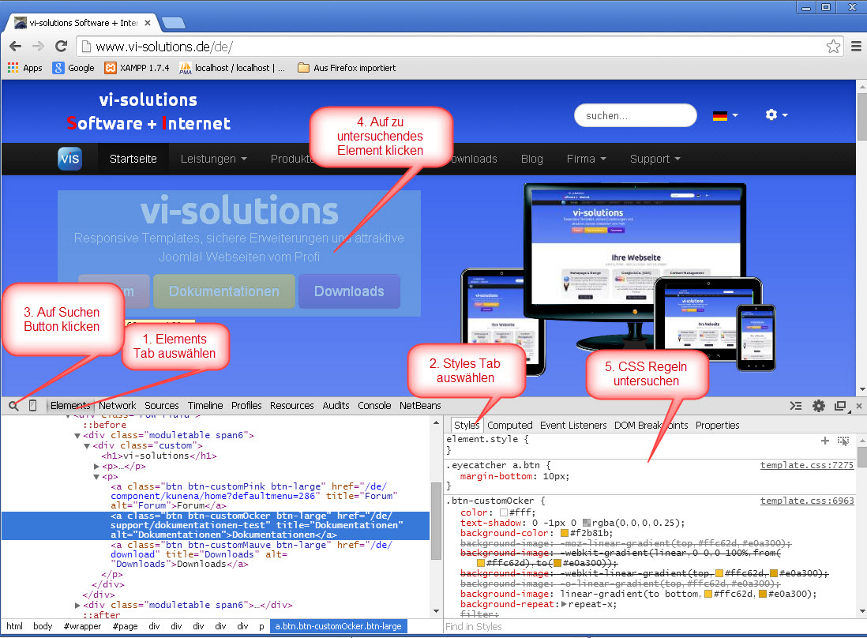Open the Network panel tab
The width and height of the screenshot is (867, 638).
[x=117, y=404]
